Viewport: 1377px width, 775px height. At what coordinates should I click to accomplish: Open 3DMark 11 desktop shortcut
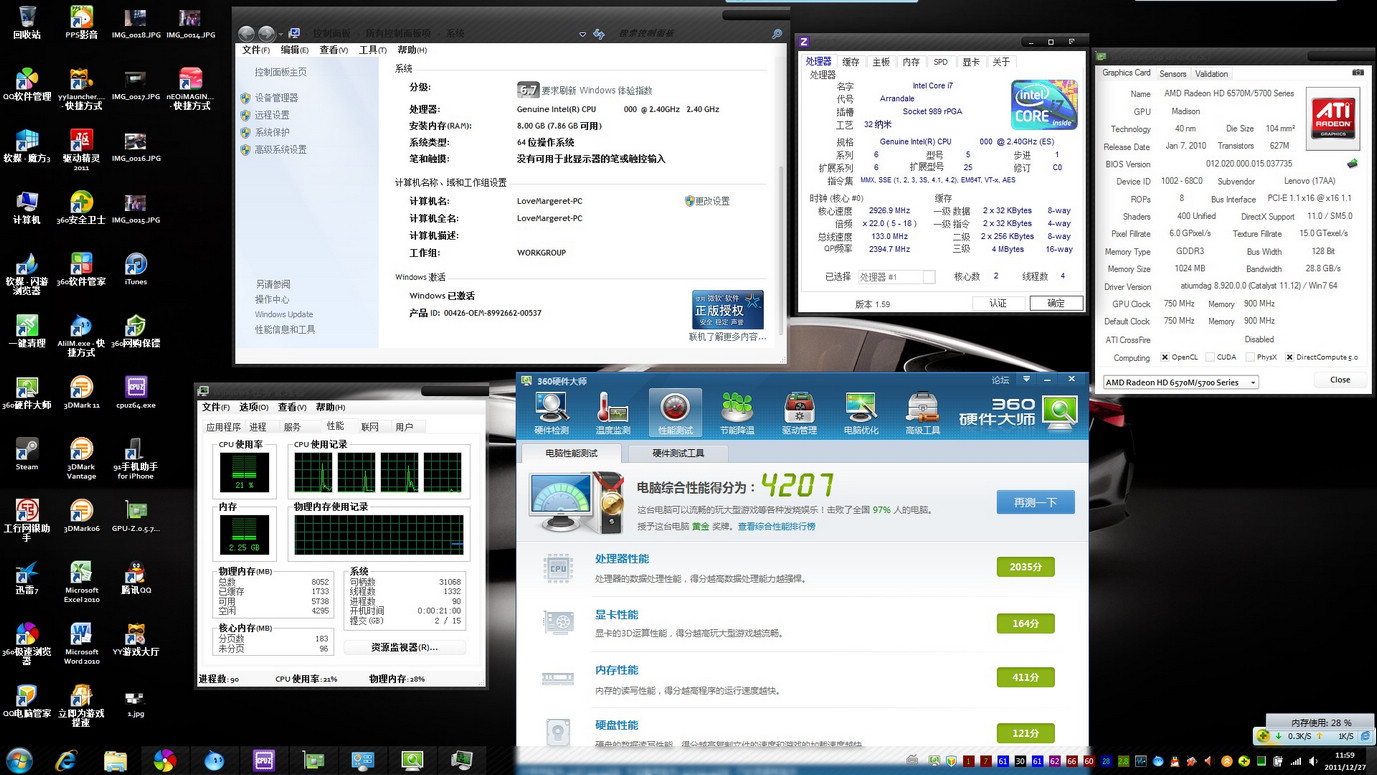click(x=81, y=393)
